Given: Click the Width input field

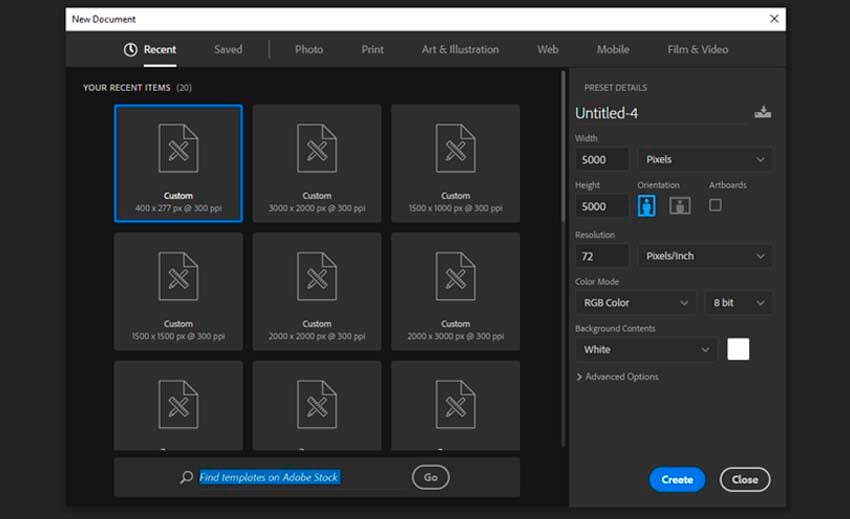Looking at the screenshot, I should [x=602, y=159].
